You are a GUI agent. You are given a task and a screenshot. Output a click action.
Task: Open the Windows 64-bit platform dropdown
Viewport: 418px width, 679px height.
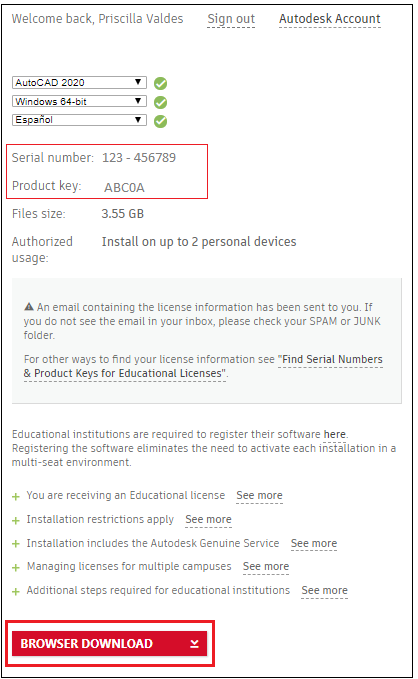tap(79, 101)
